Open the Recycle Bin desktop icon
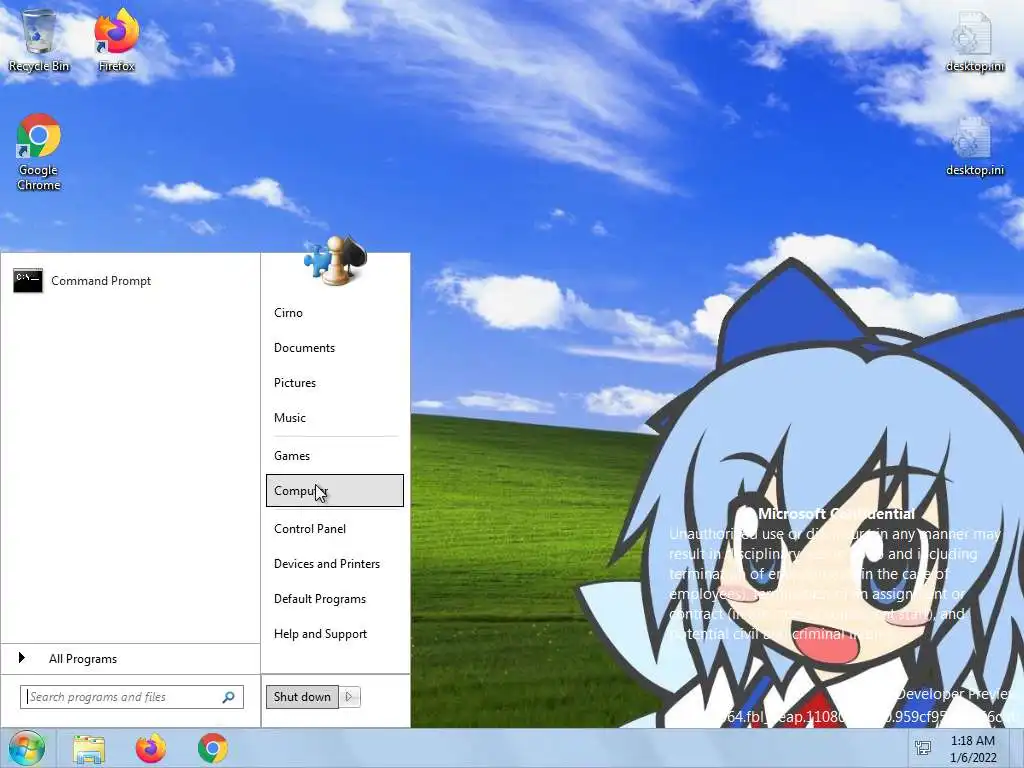This screenshot has height=768, width=1024. pos(39,39)
